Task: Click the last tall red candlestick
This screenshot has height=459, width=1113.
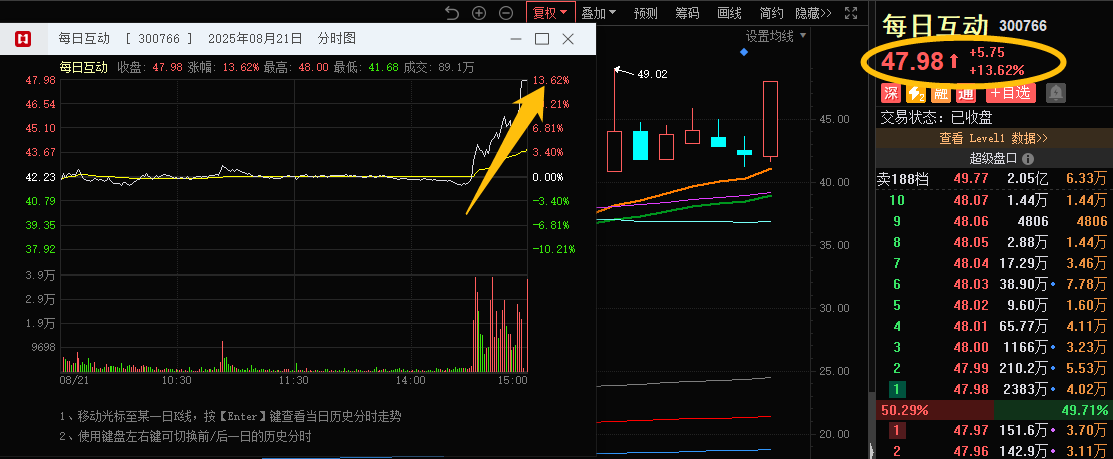Action: coord(770,119)
